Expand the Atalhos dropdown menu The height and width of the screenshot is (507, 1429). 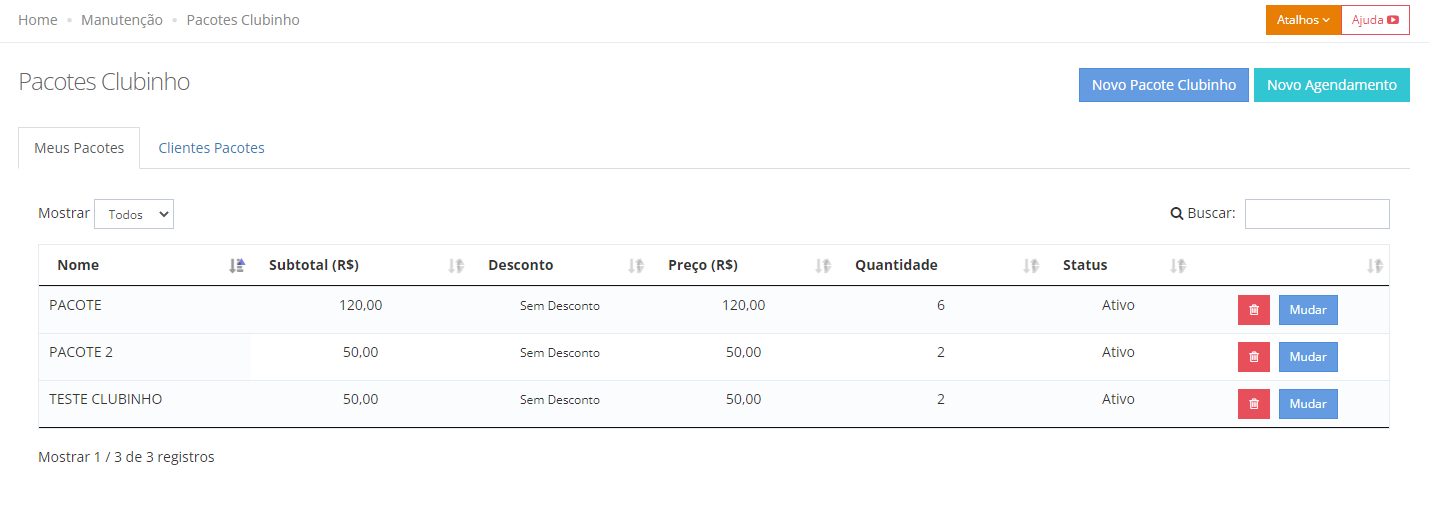(x=1303, y=20)
